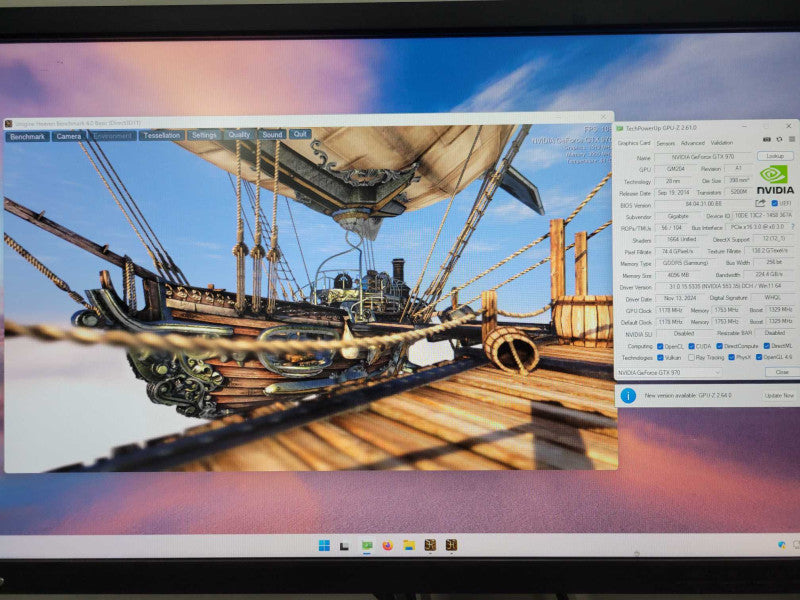Screen dimensions: 800x600
Task: Click the second Heaven Benchmark taskbar icon
Action: [x=451, y=545]
